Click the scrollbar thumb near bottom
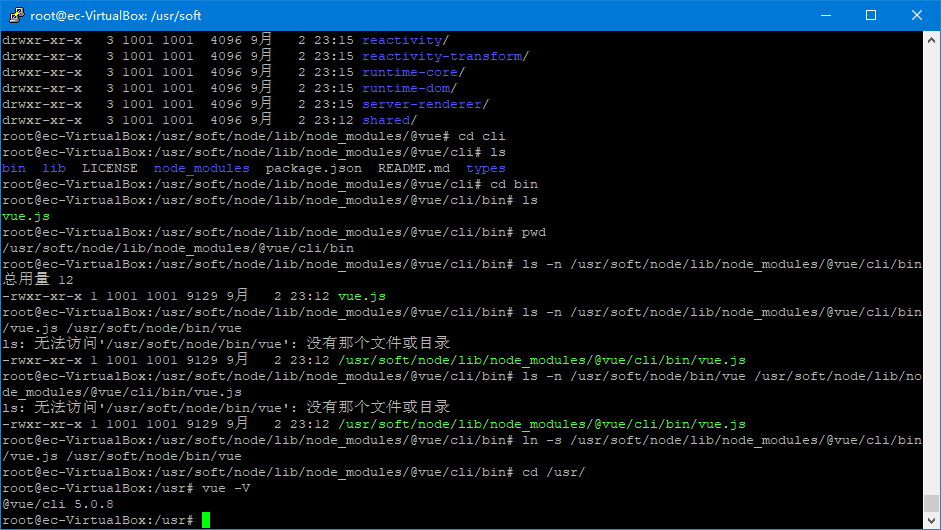The image size is (941, 530). click(931, 503)
